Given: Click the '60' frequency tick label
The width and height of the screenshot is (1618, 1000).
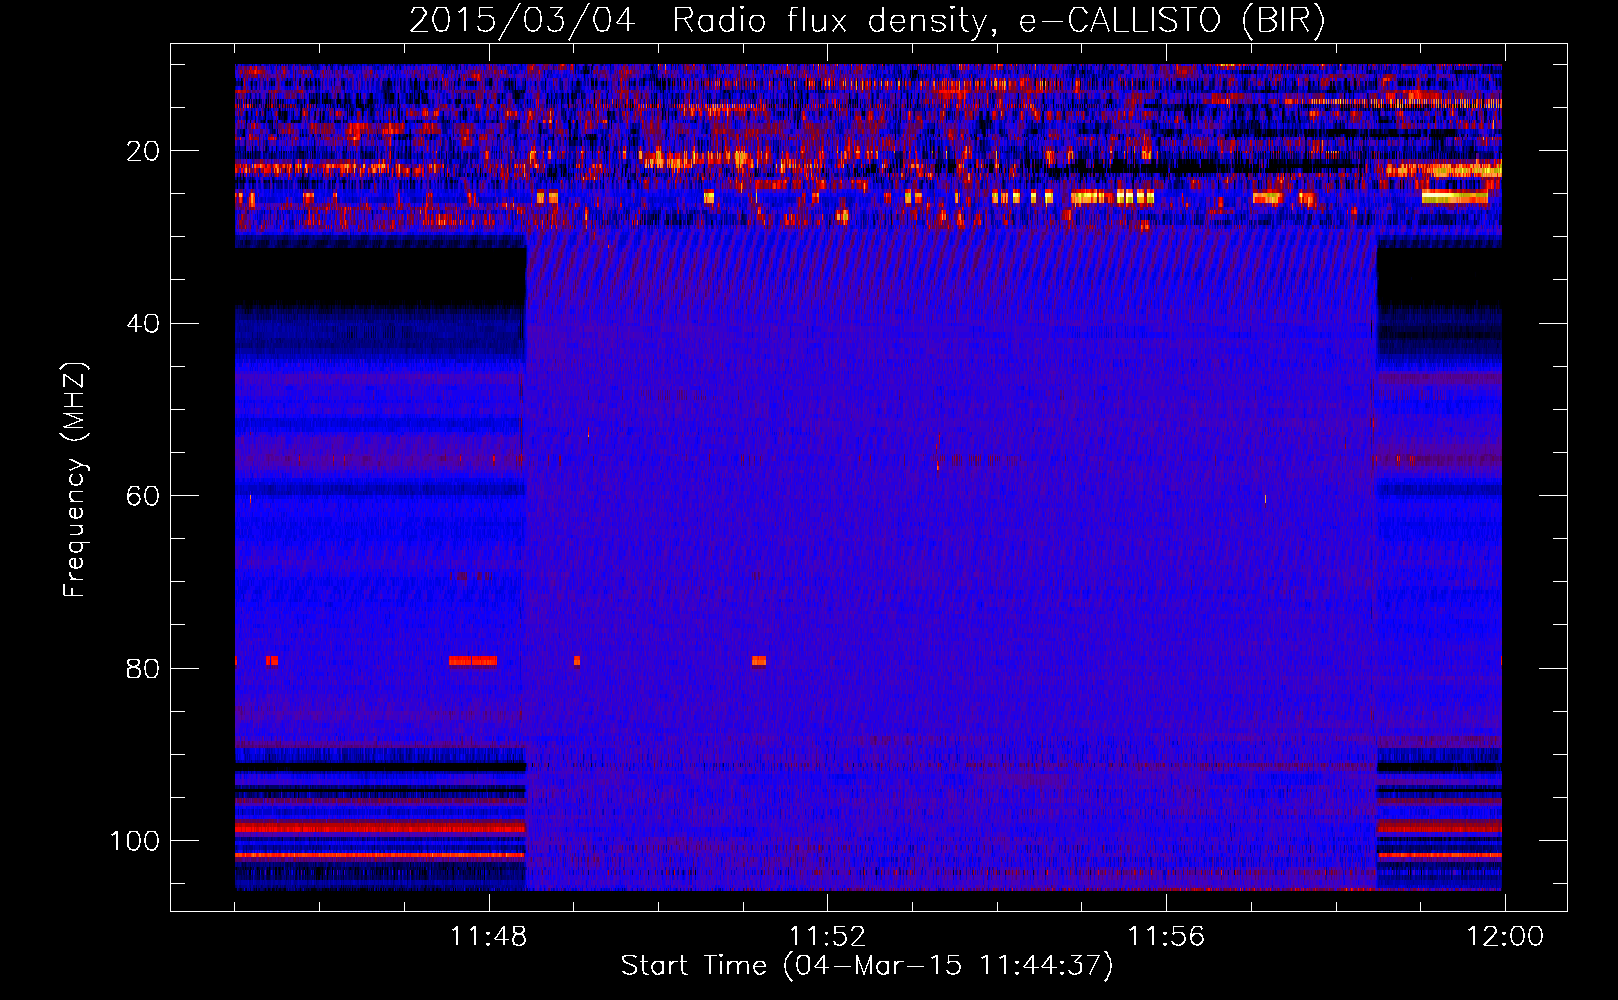Looking at the screenshot, I should [143, 497].
